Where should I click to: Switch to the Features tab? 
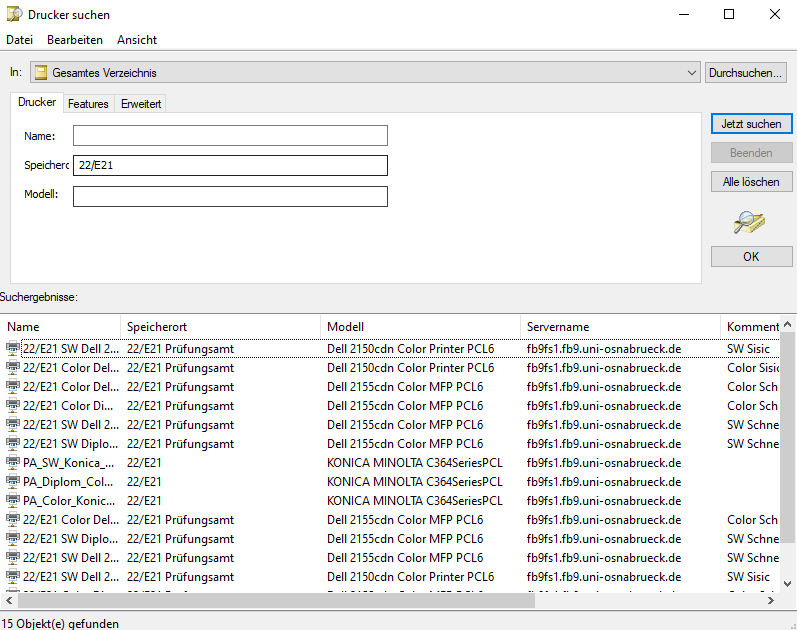88,104
